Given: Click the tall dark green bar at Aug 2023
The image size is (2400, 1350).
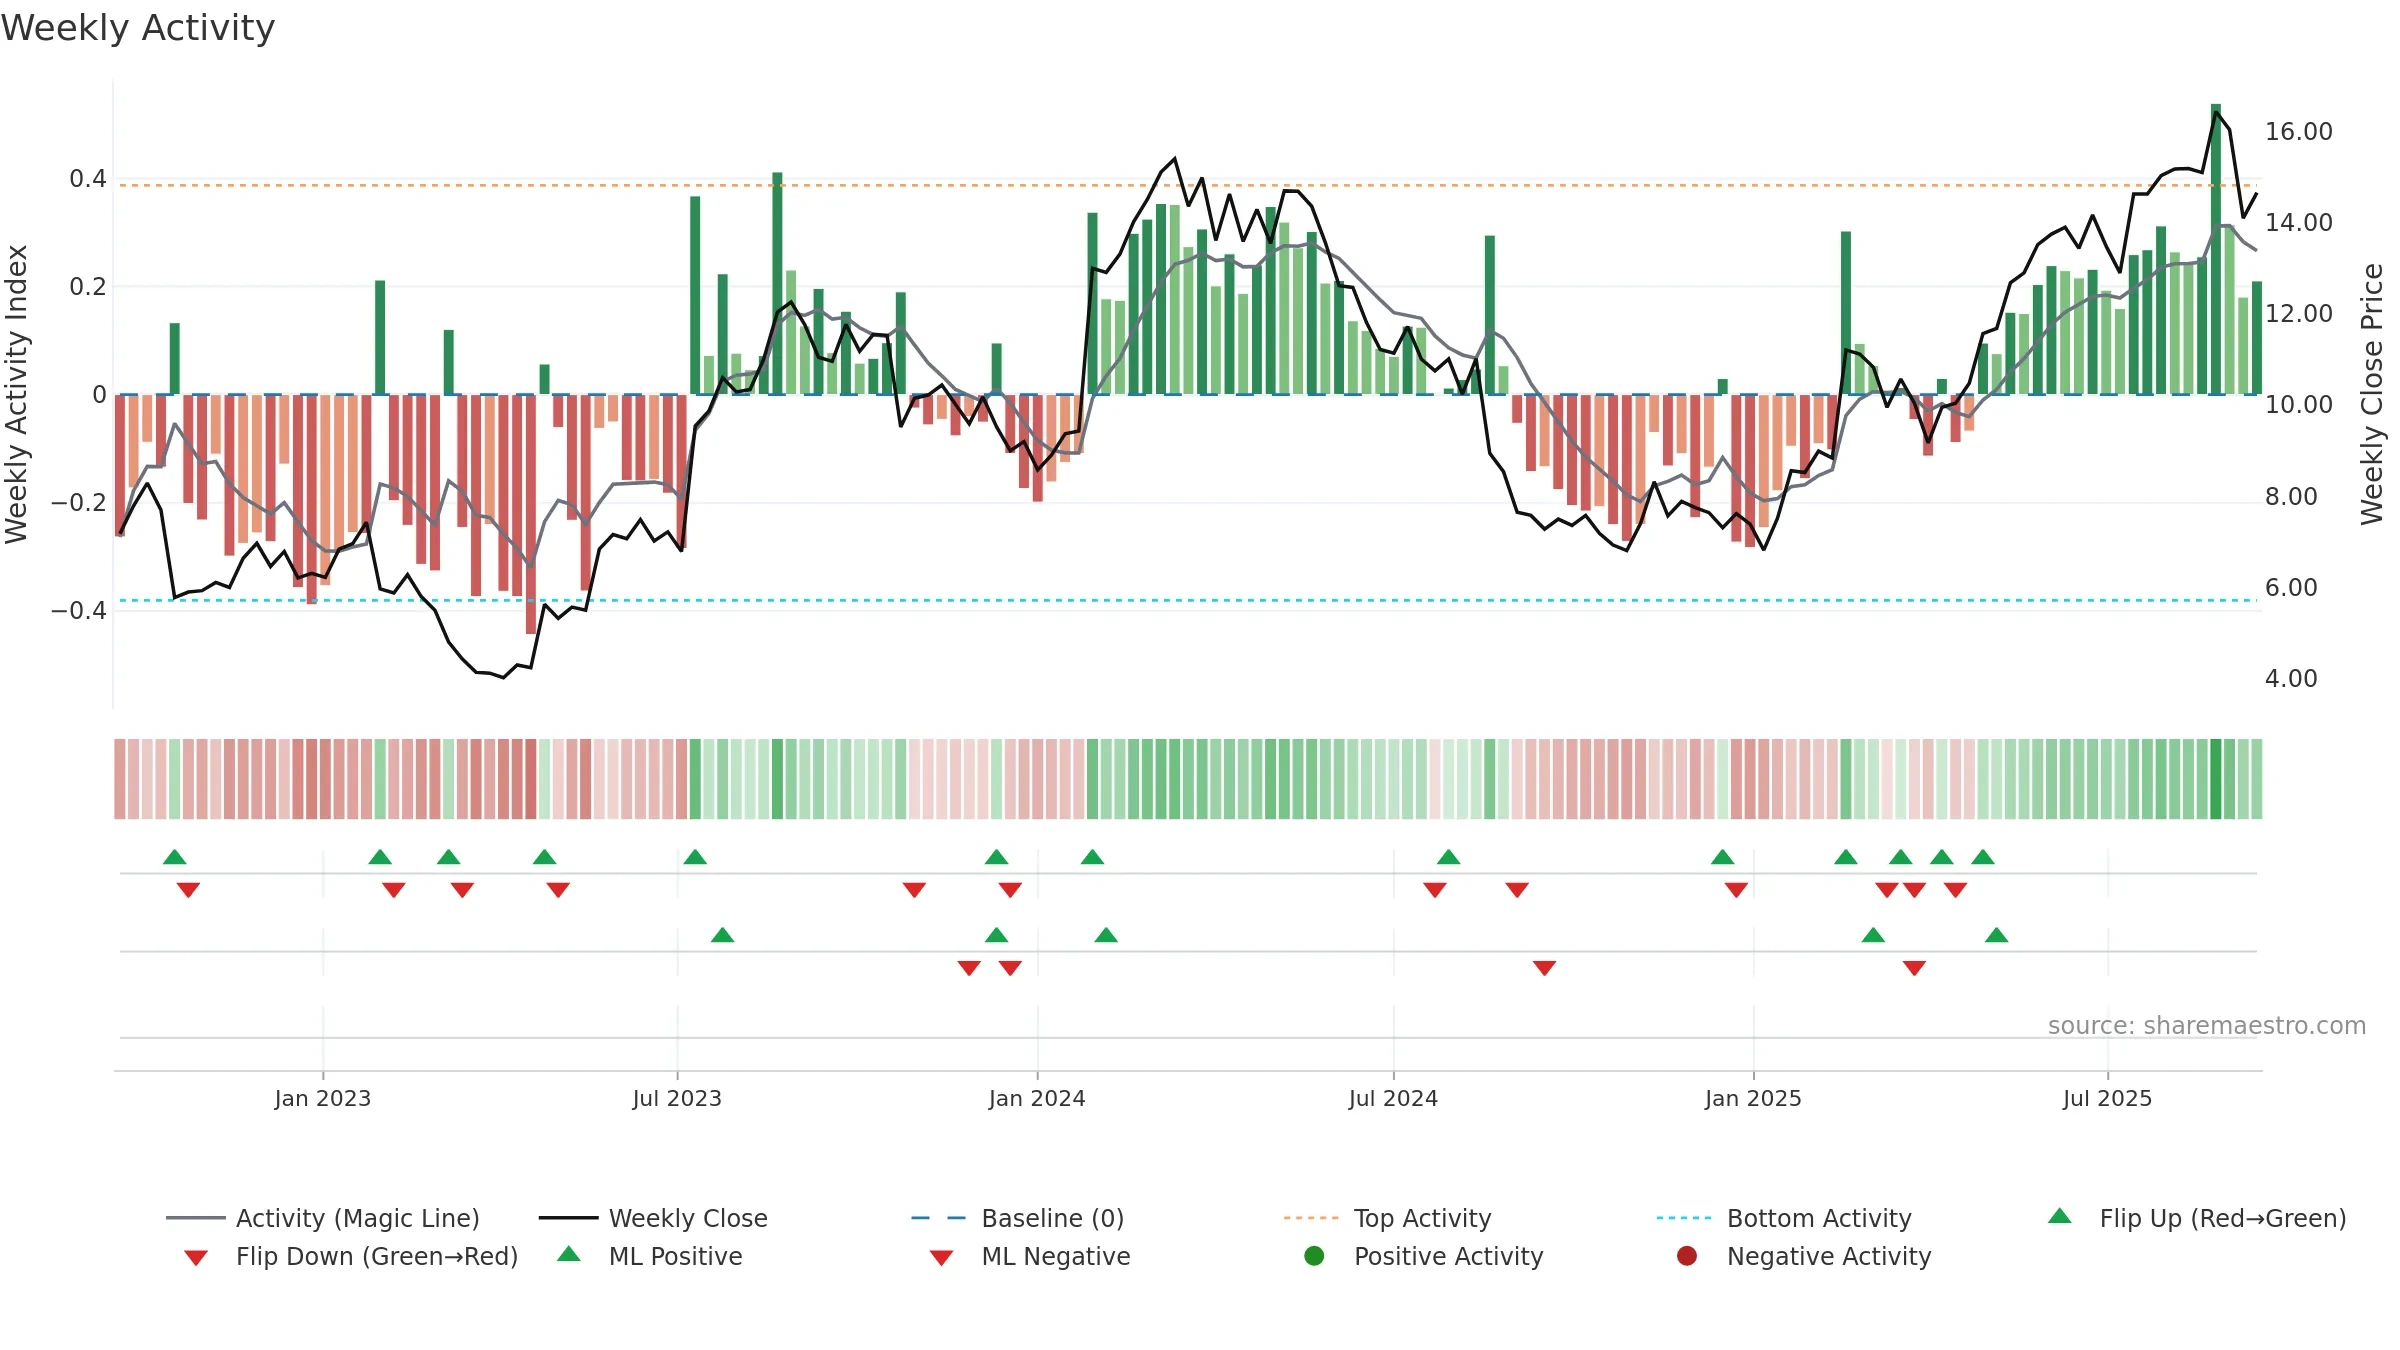Looking at the screenshot, I should [x=777, y=283].
